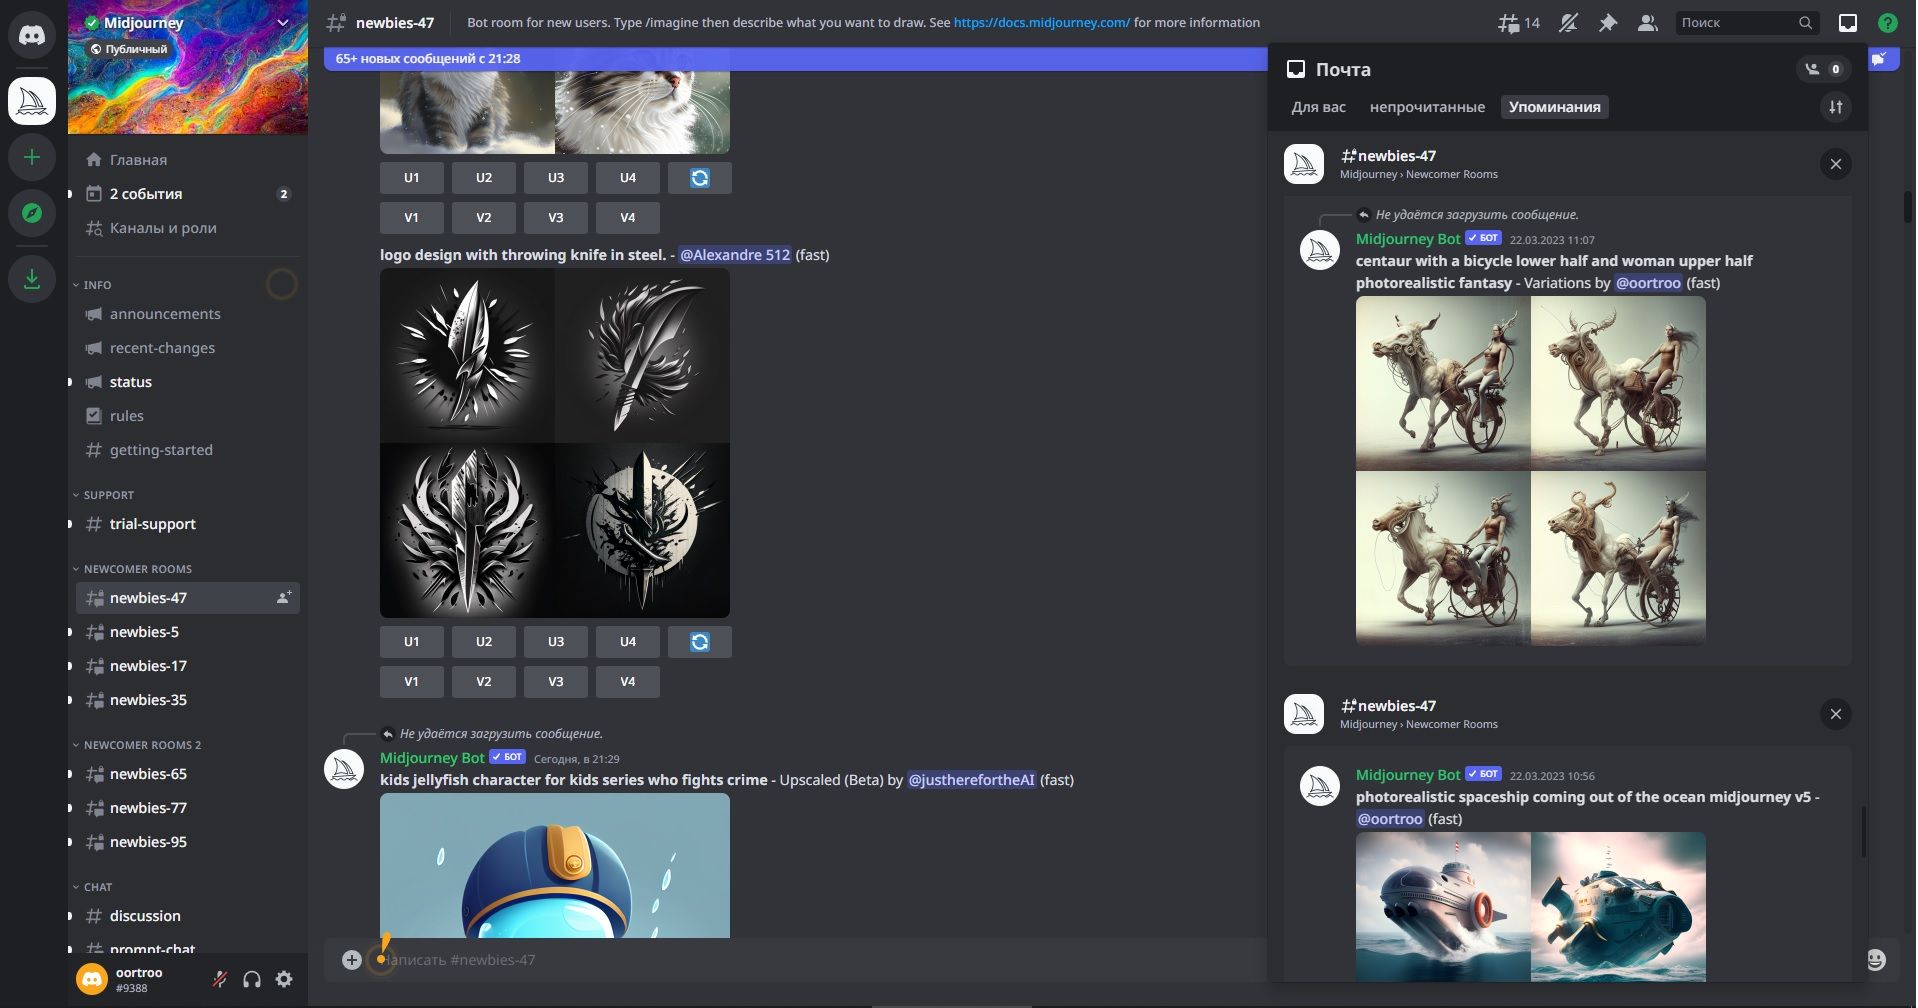Open Discord direct messages home
This screenshot has height=1008, width=1918.
(32, 36)
